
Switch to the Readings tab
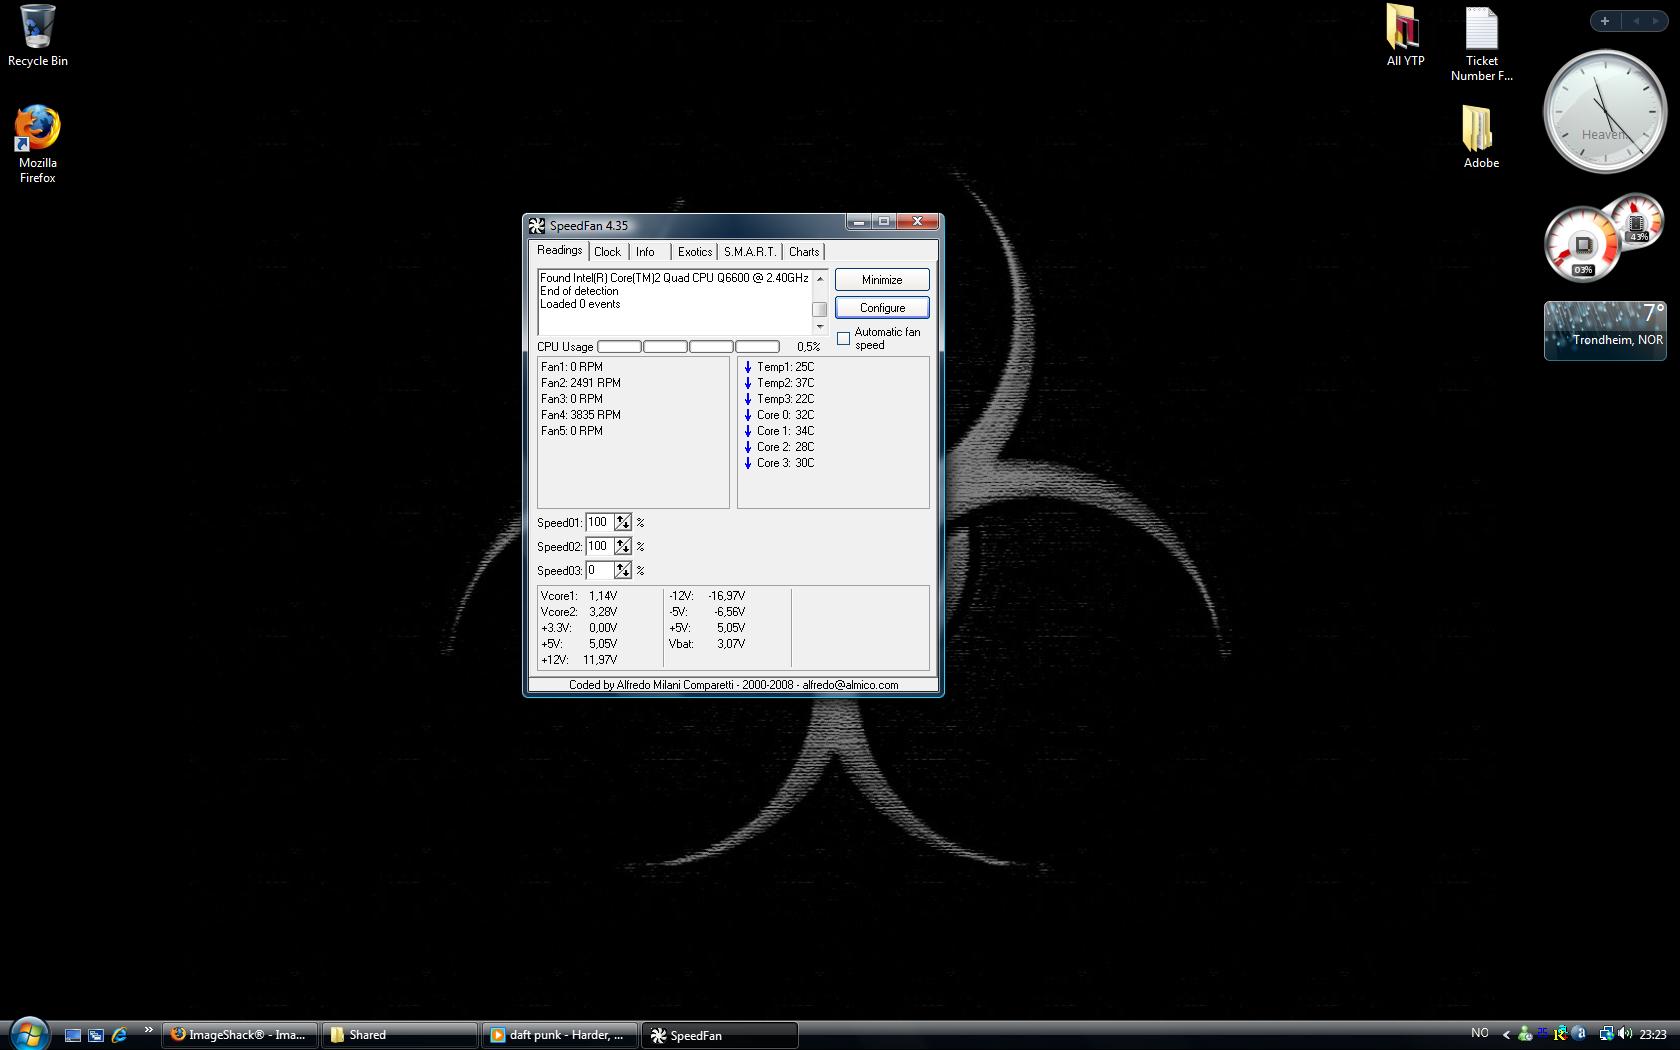tap(559, 250)
